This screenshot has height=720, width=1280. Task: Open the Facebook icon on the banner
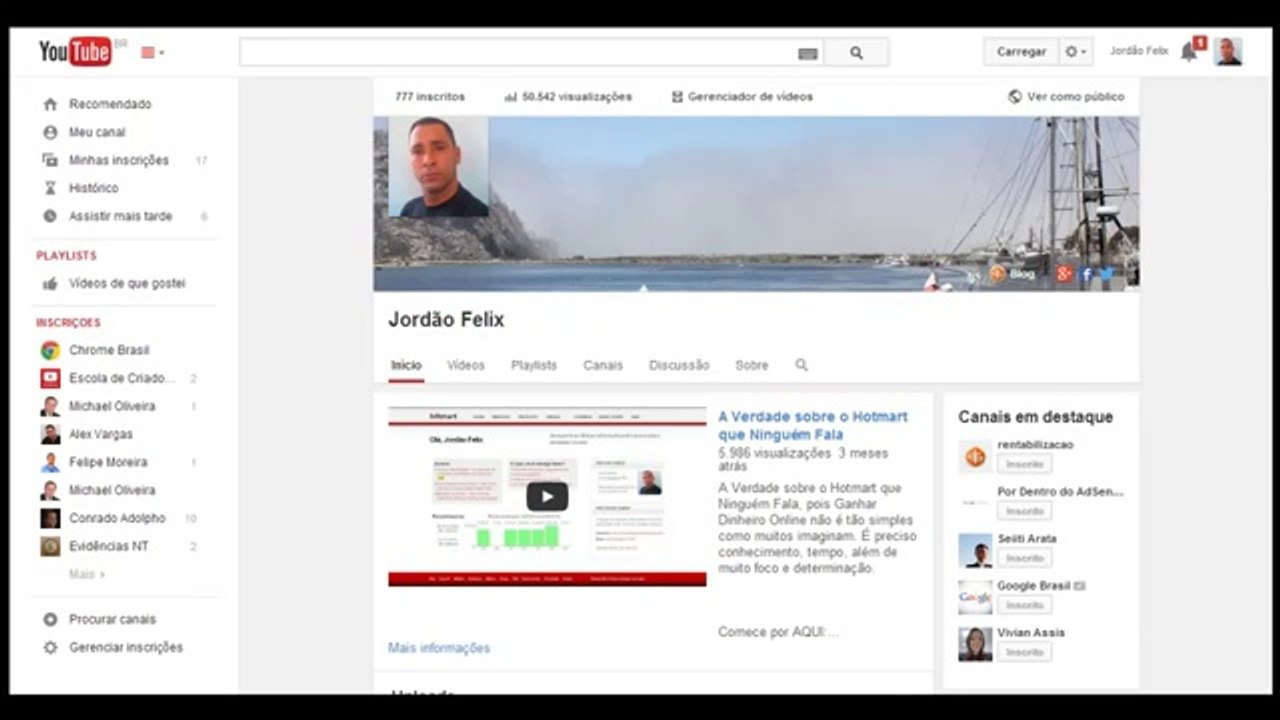pyautogui.click(x=1086, y=274)
